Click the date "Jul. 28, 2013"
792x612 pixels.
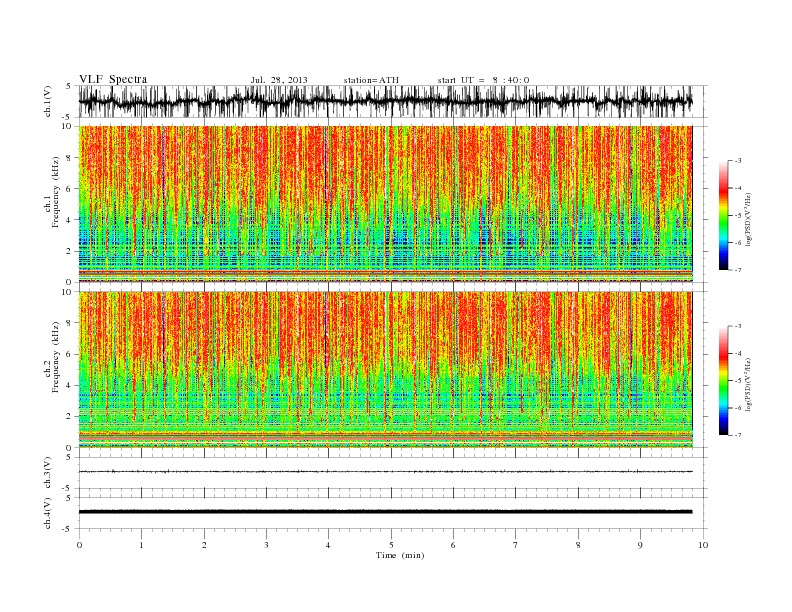click(x=279, y=80)
